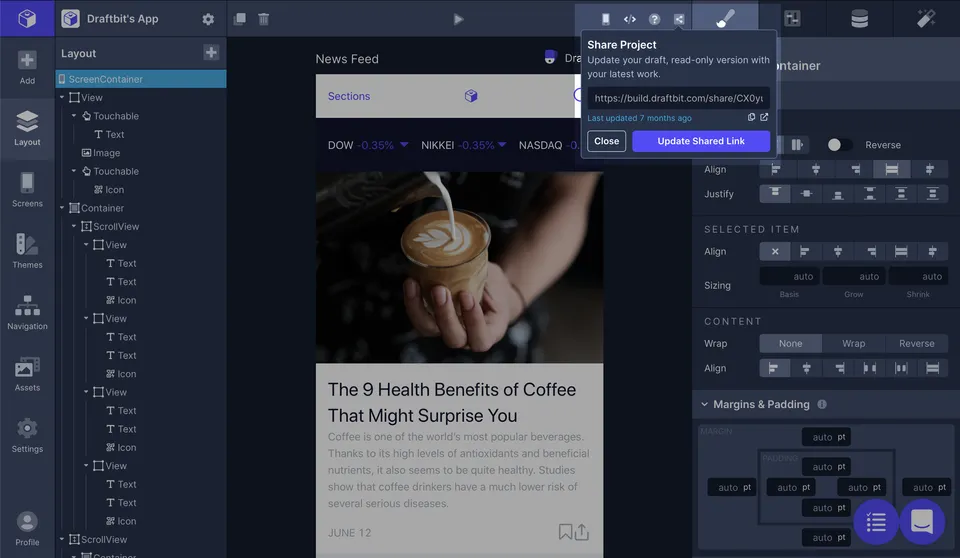The height and width of the screenshot is (558, 960).
Task: Click the DOW -0.35% ticker
Action: (x=368, y=145)
